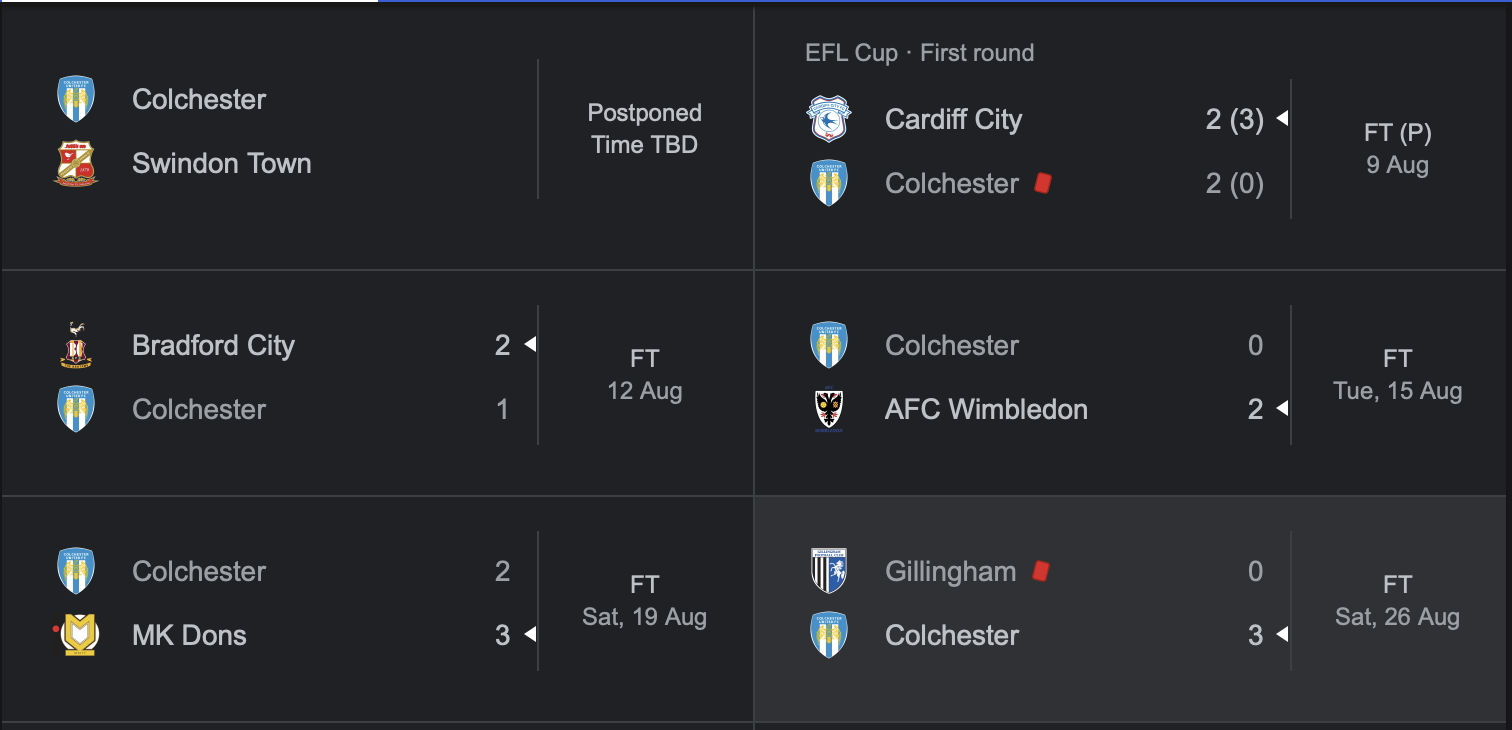Click Colchester crest in the postponed match
Image resolution: width=1512 pixels, height=730 pixels.
click(x=76, y=100)
